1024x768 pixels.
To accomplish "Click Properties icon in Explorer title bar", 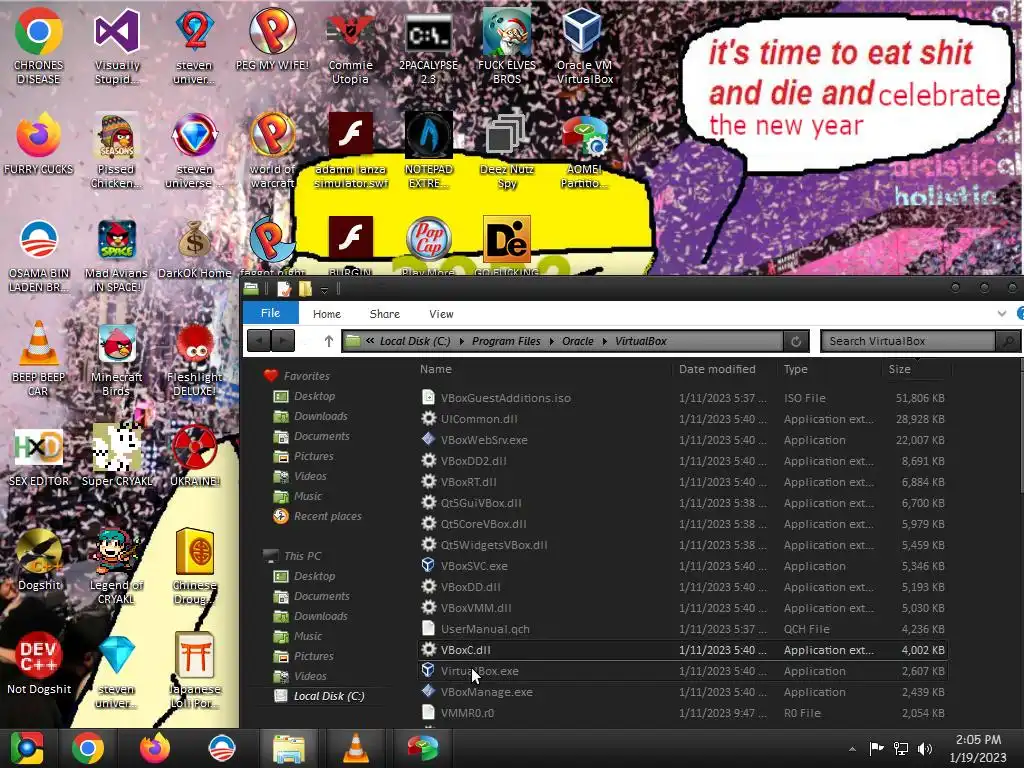I will [x=284, y=289].
